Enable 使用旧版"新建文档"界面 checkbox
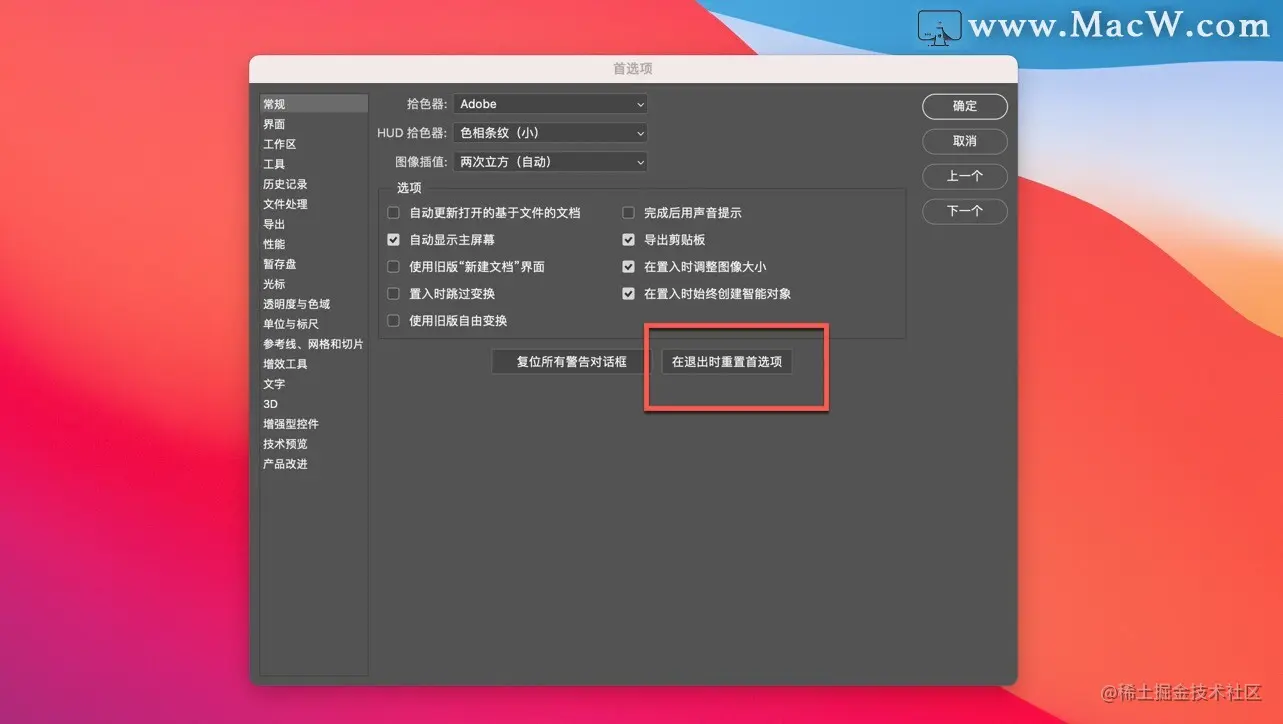 (393, 267)
